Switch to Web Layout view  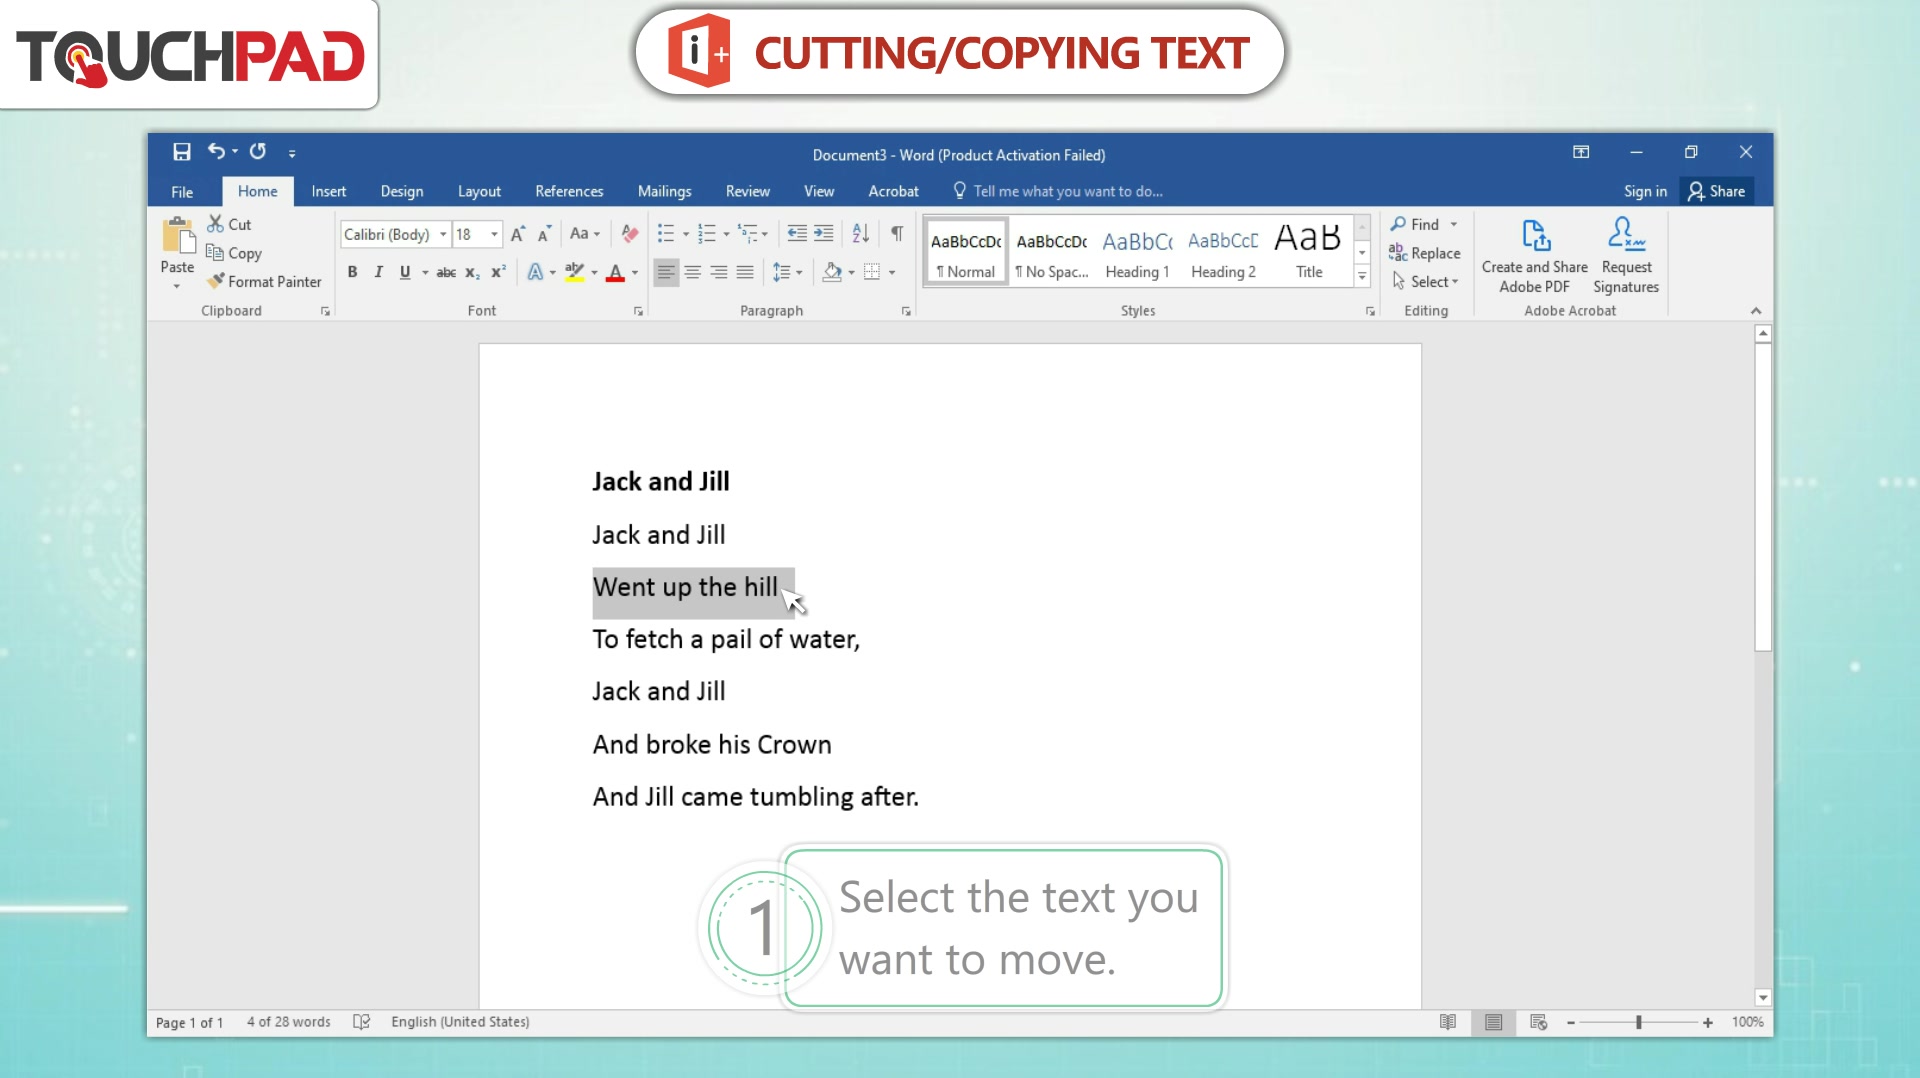[1538, 1022]
